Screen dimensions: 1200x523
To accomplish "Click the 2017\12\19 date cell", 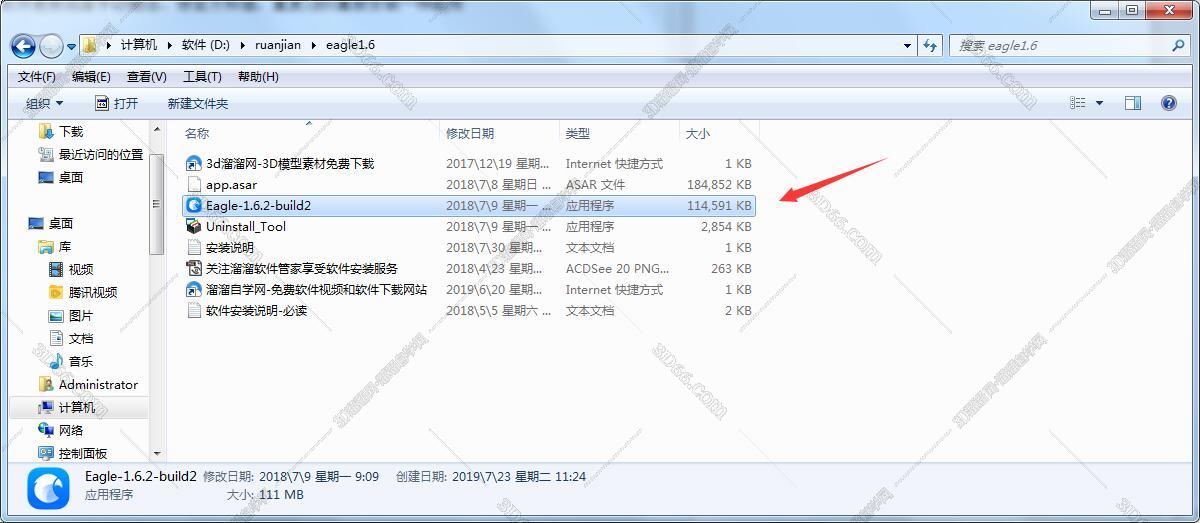I will pos(498,163).
